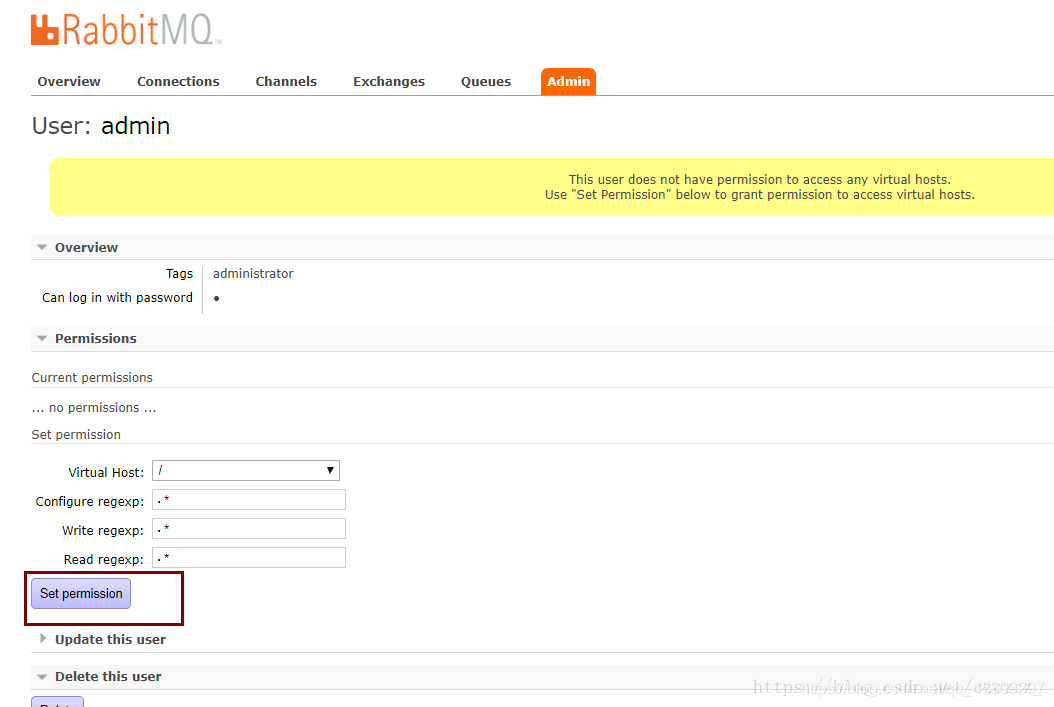
Task: Click the 'User: admin' heading
Action: pyautogui.click(x=101, y=126)
